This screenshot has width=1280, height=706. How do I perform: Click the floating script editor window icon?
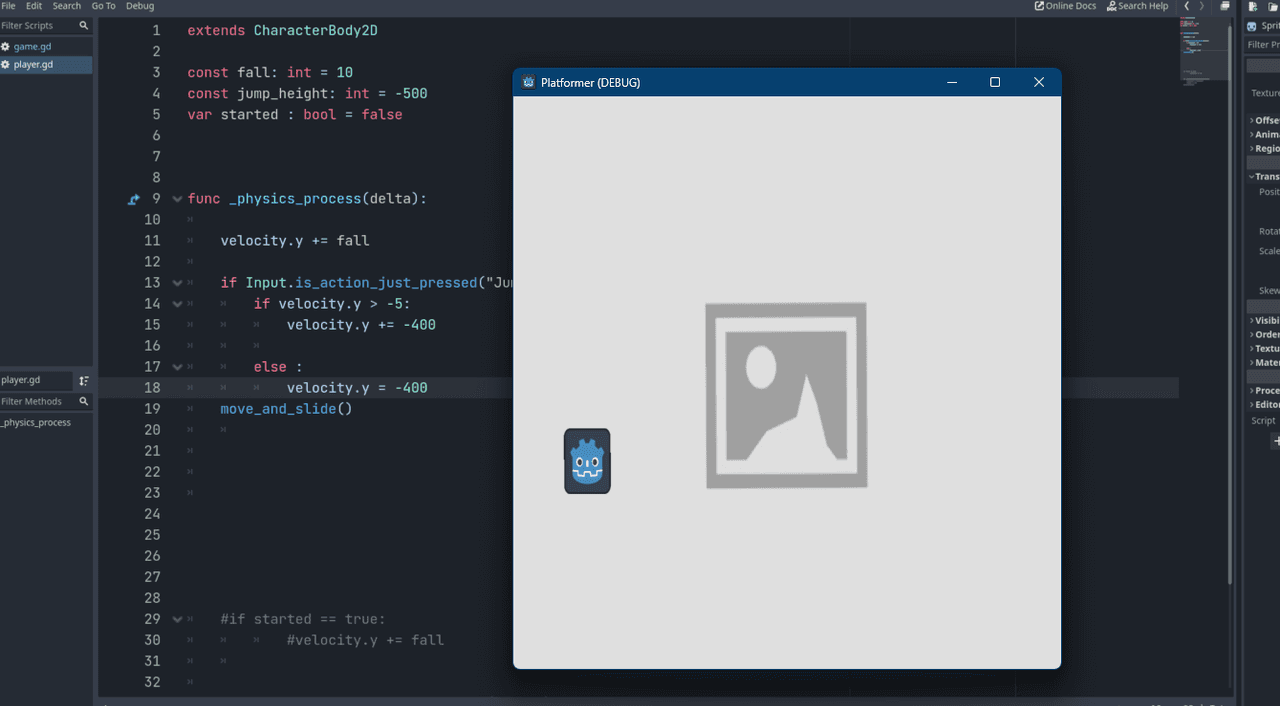coord(1225,6)
